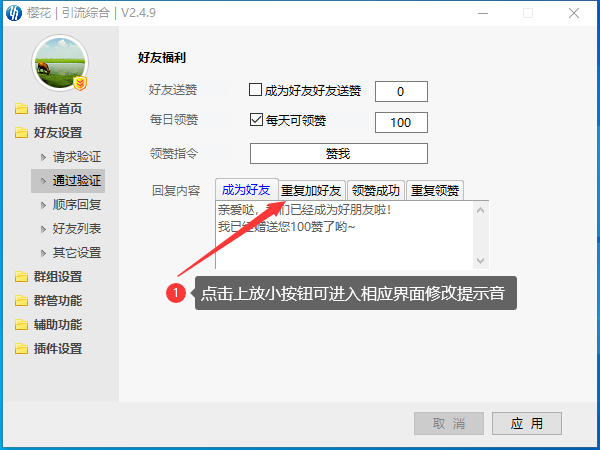
Task: Click the 应用 apply button
Action: click(x=527, y=423)
